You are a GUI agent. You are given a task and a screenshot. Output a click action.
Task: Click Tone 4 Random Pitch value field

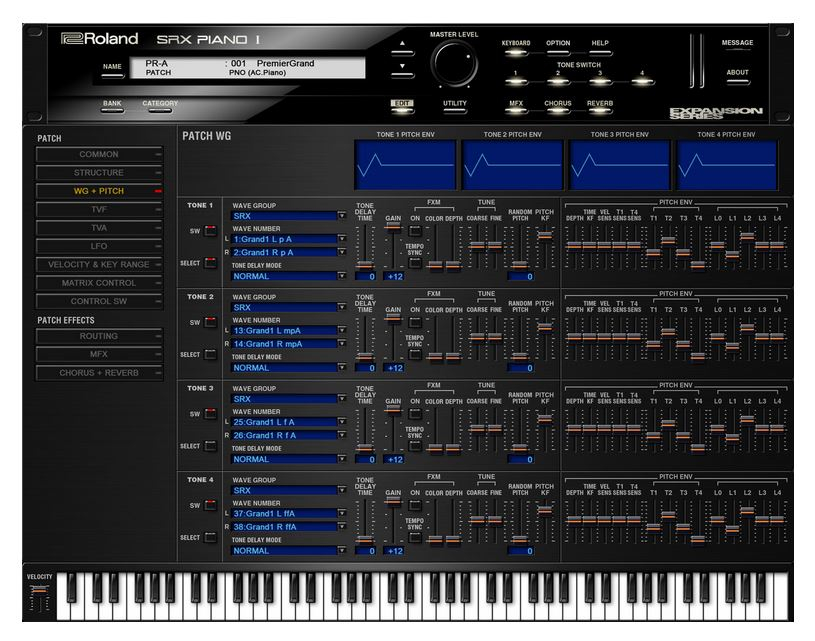pos(520,551)
